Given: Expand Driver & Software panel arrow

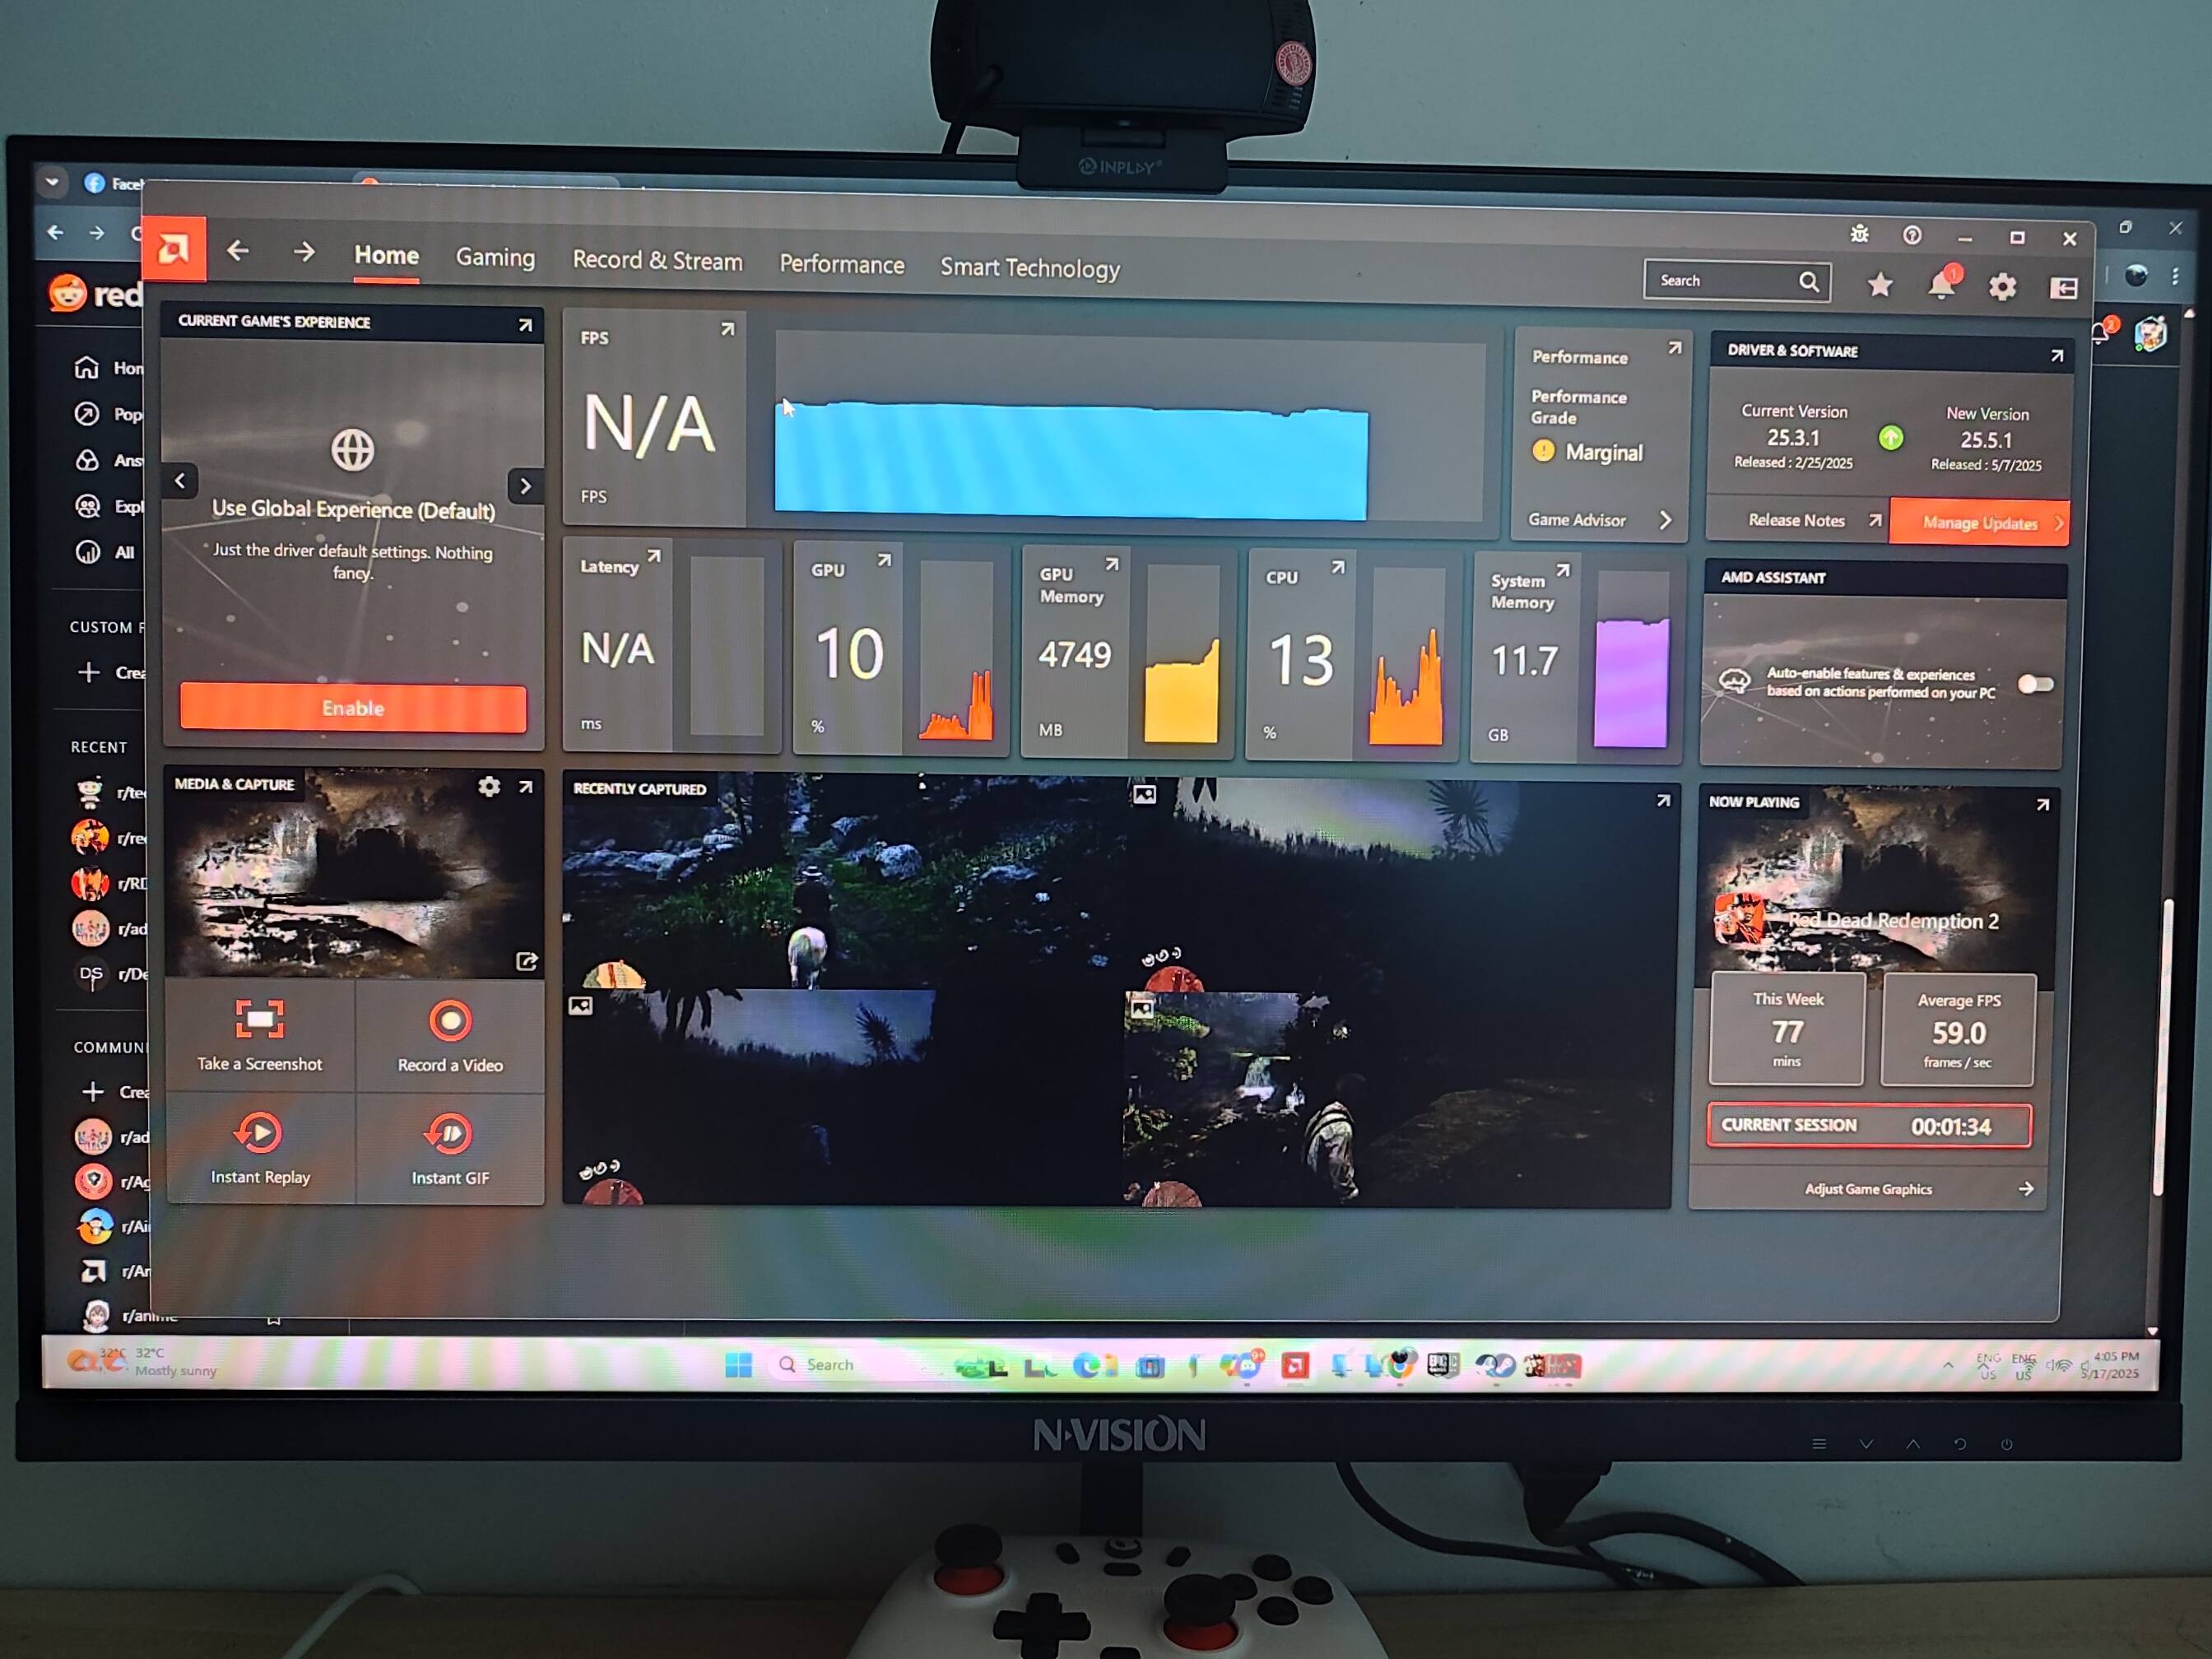Looking at the screenshot, I should [x=2057, y=356].
